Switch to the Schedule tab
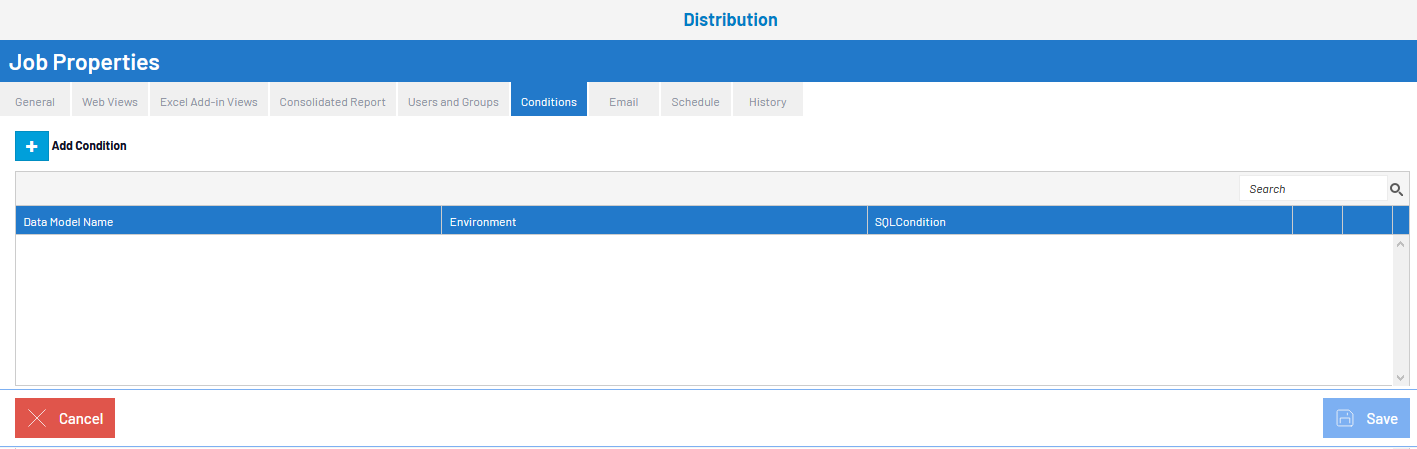1417x449 pixels. click(x=695, y=102)
